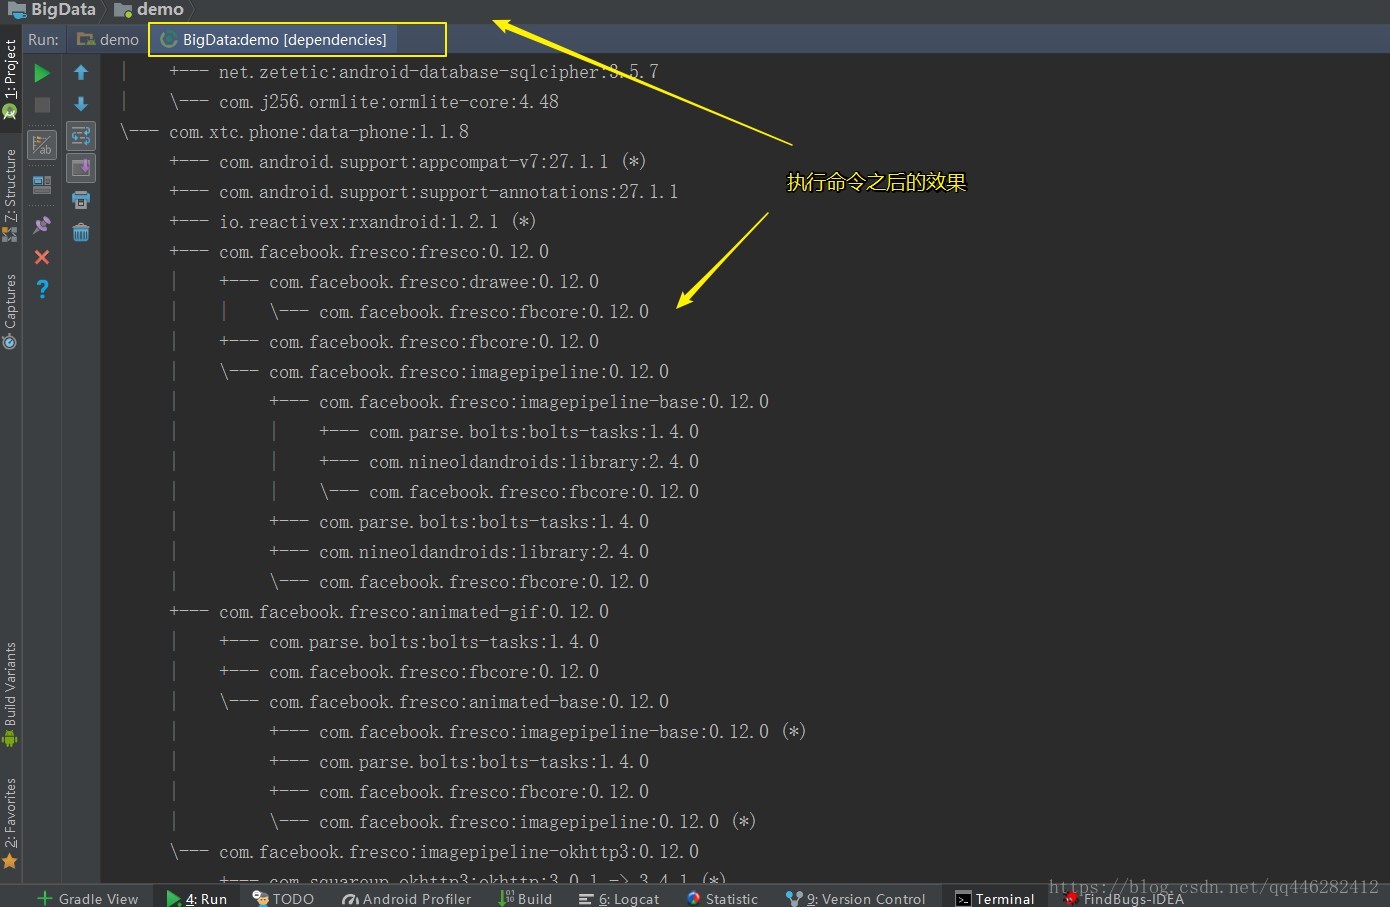Open the Captures tool window
This screenshot has width=1390, height=907.
pyautogui.click(x=10, y=311)
